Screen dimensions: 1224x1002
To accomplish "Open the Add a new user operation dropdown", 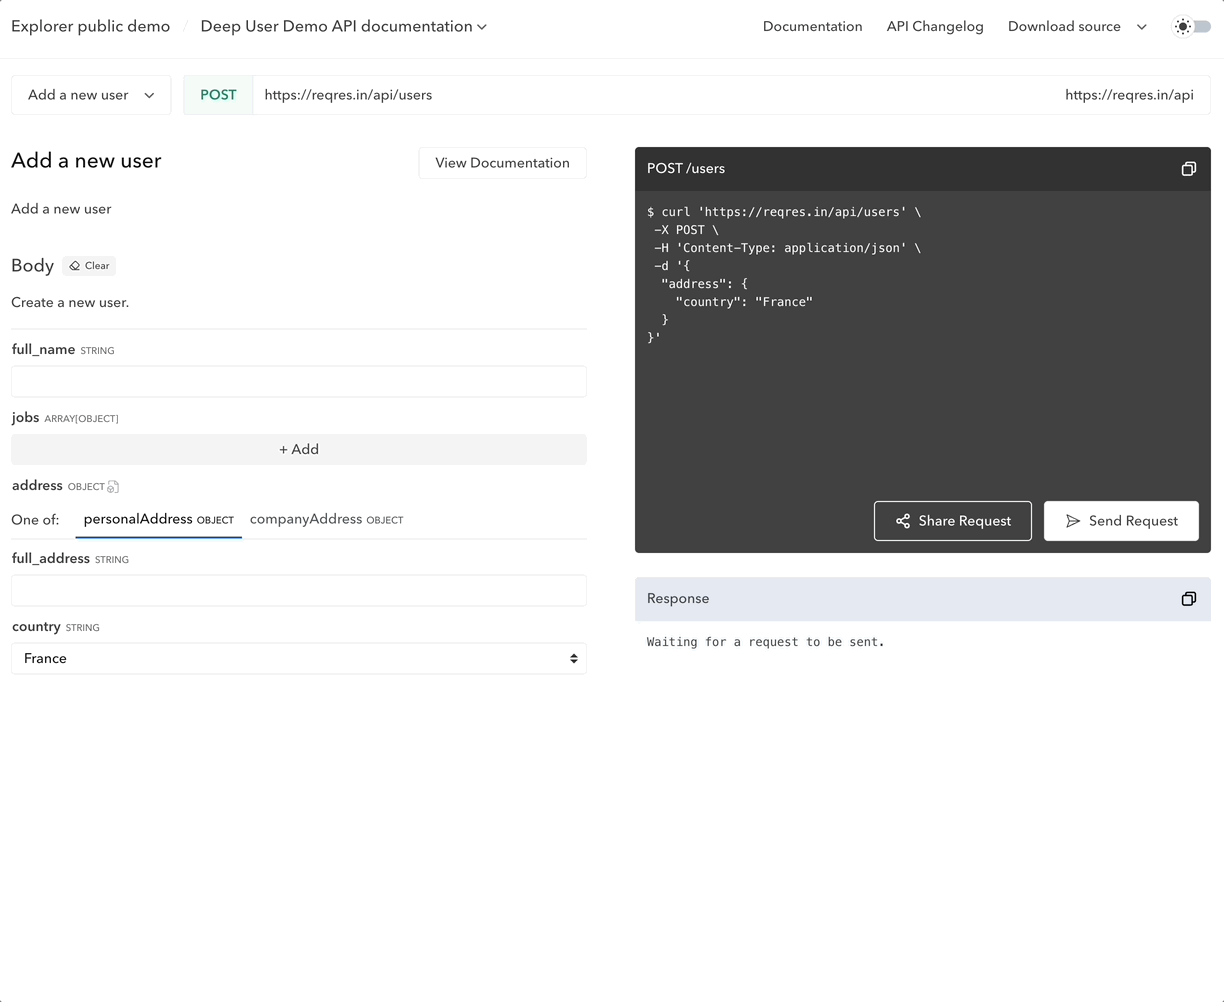I will pyautogui.click(x=91, y=95).
